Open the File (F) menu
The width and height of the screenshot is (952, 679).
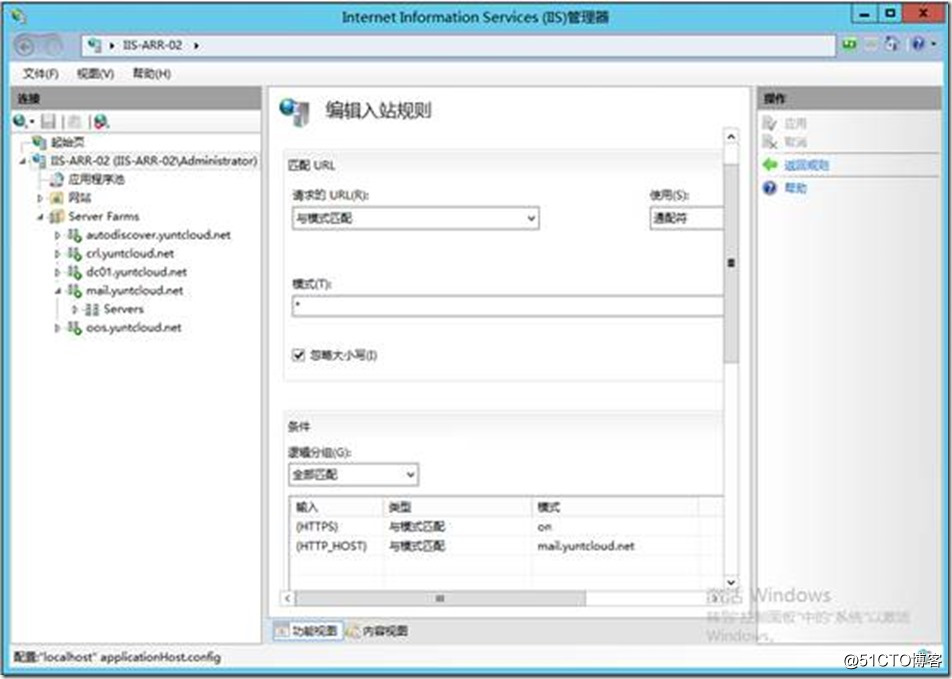(x=41, y=73)
